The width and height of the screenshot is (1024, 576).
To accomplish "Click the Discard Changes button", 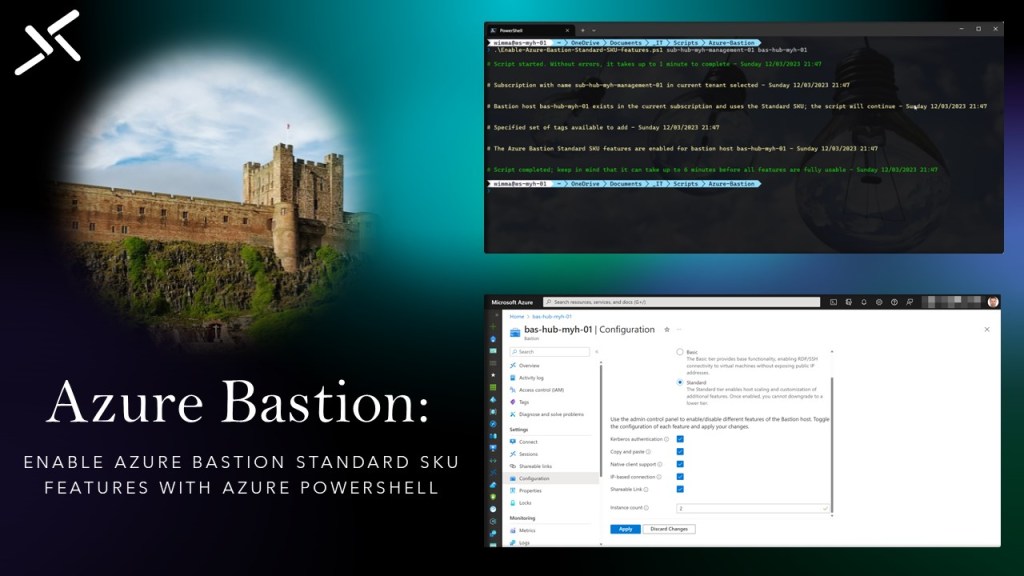I will click(x=669, y=529).
